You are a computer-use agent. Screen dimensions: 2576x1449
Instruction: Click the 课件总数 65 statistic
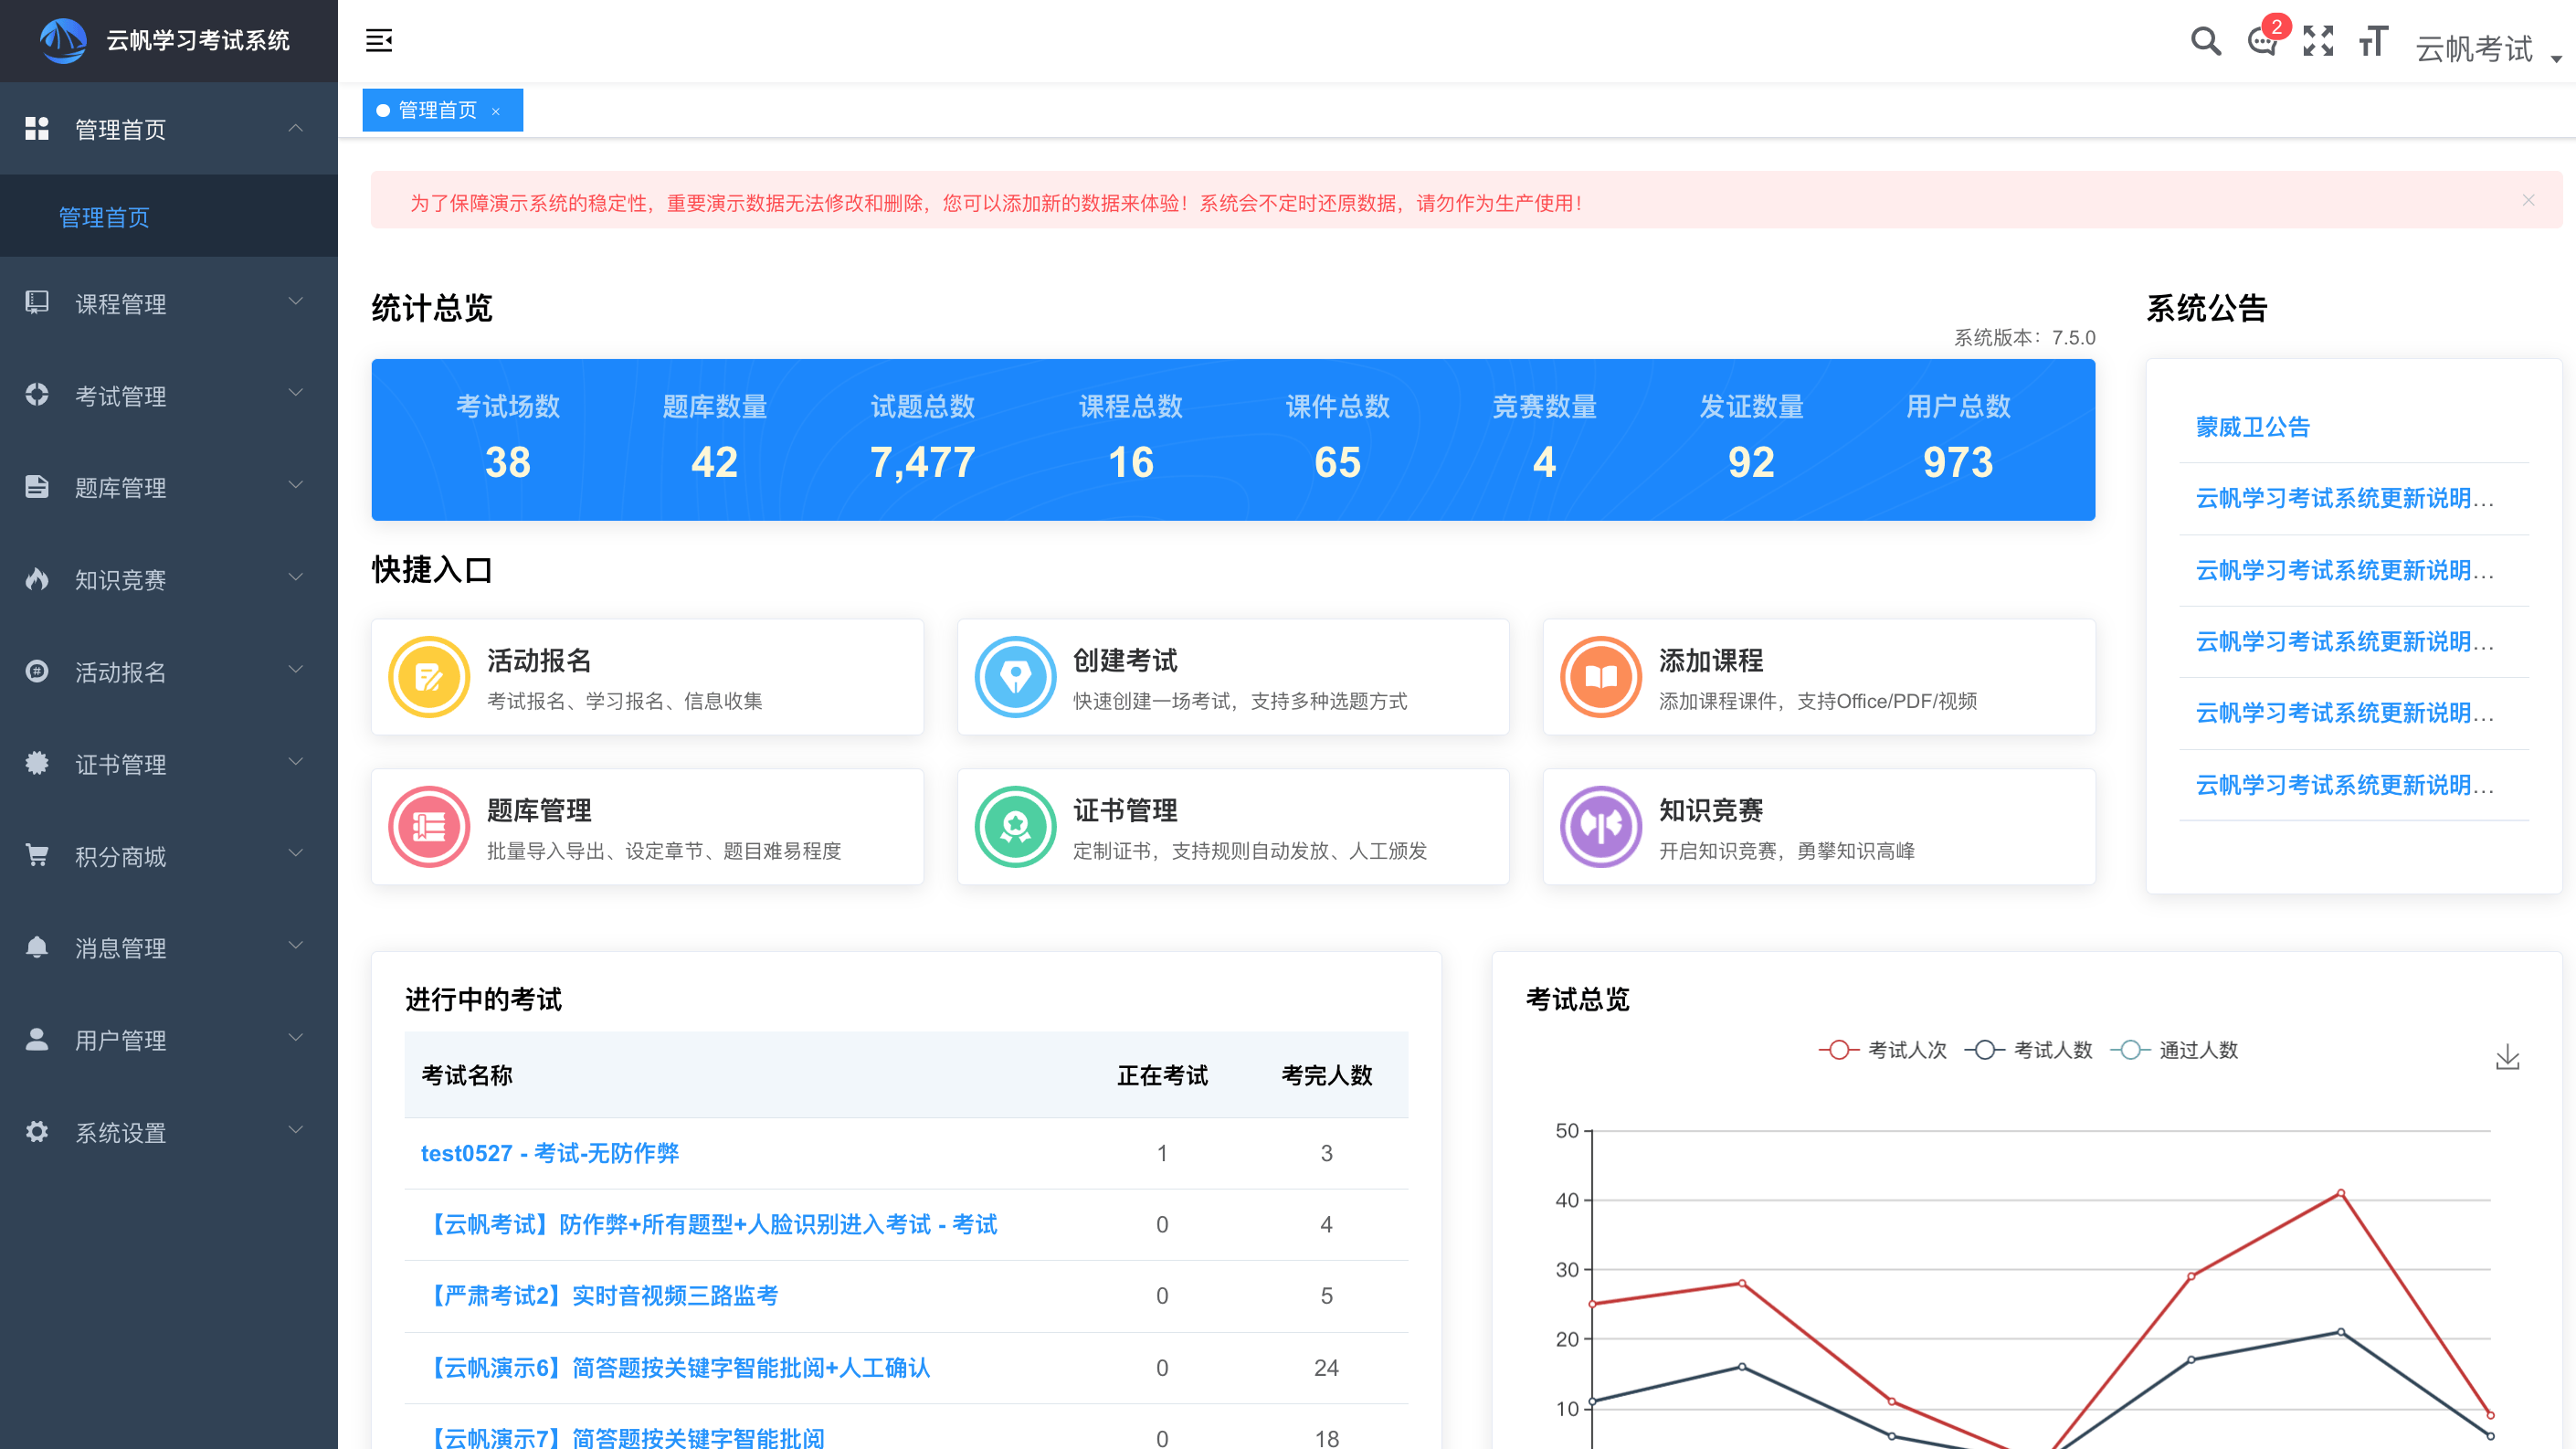(1337, 437)
